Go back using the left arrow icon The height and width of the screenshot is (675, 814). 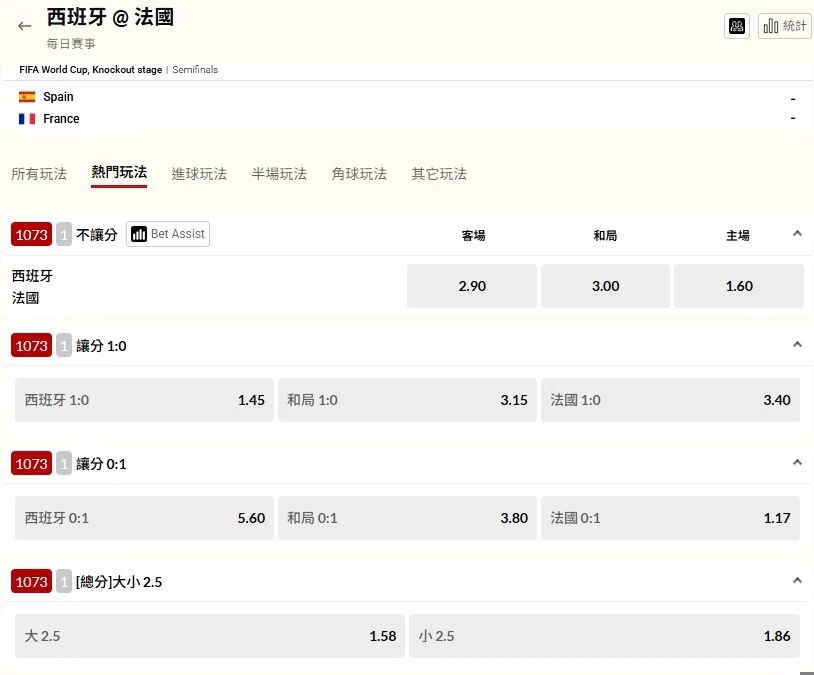coord(24,26)
